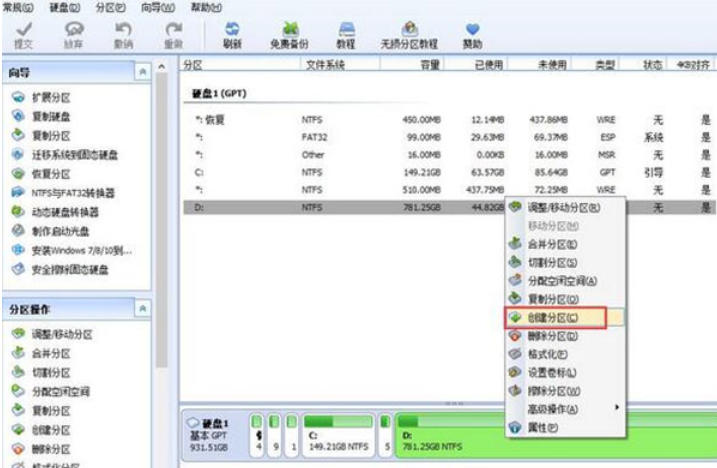Open the 常规(G) menu
Viewport: 717px width, 468px height.
click(x=18, y=7)
